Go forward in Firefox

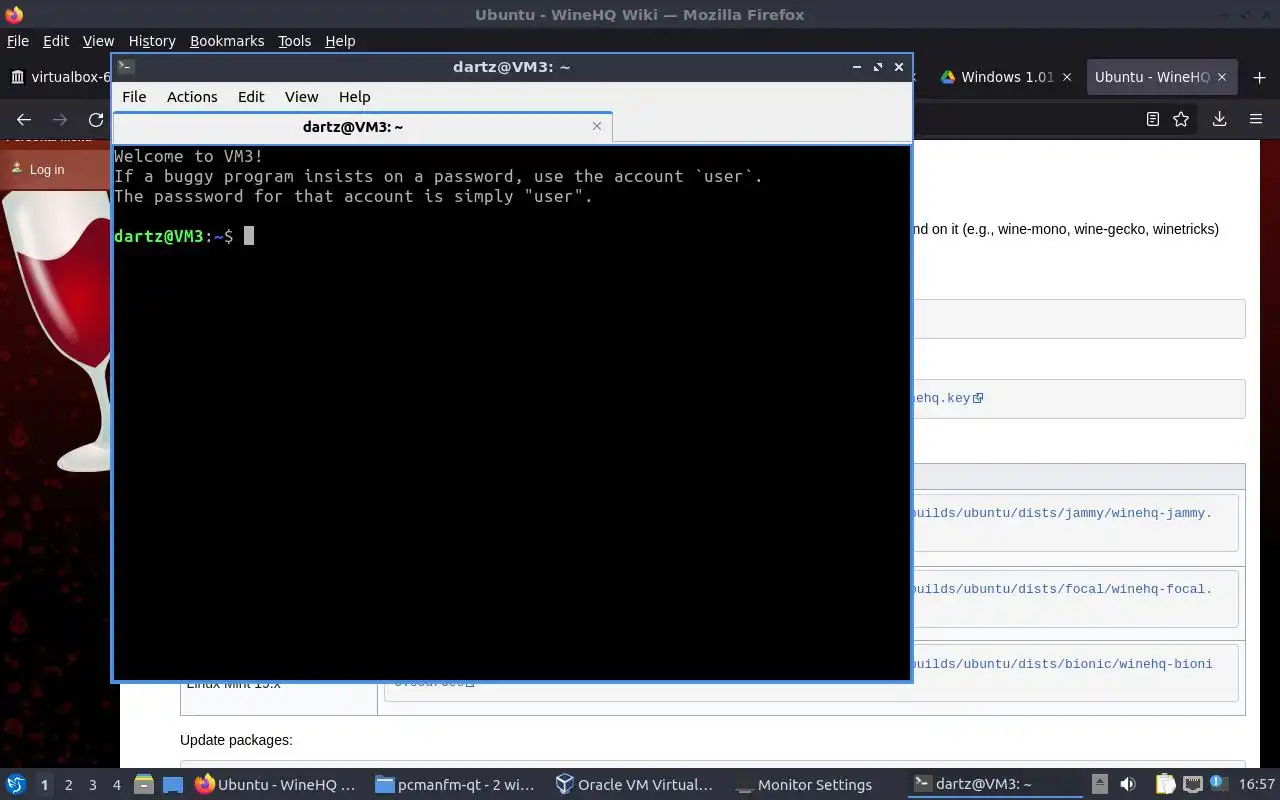(60, 119)
